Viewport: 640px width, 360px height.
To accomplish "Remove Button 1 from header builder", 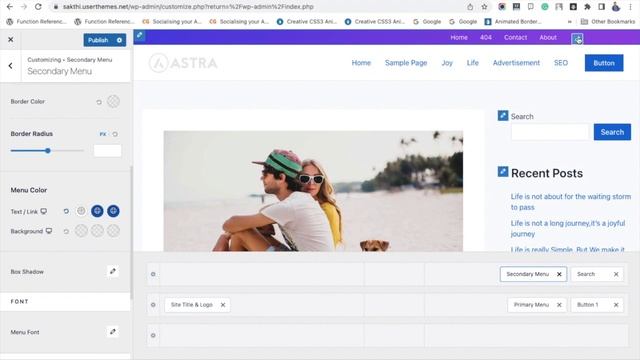I will (x=616, y=305).
